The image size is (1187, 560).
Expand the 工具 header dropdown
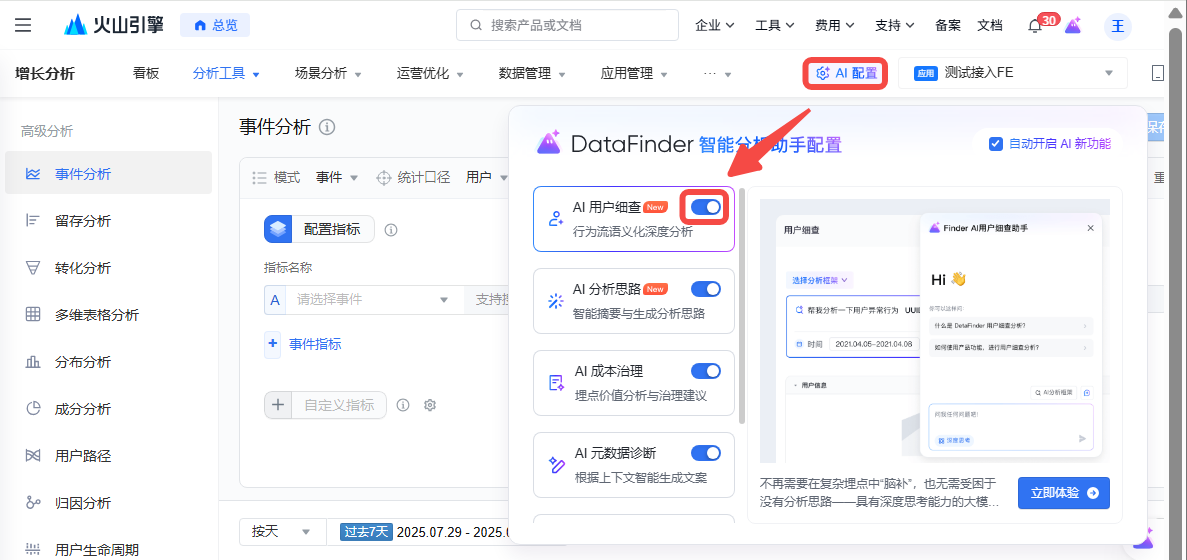[774, 25]
